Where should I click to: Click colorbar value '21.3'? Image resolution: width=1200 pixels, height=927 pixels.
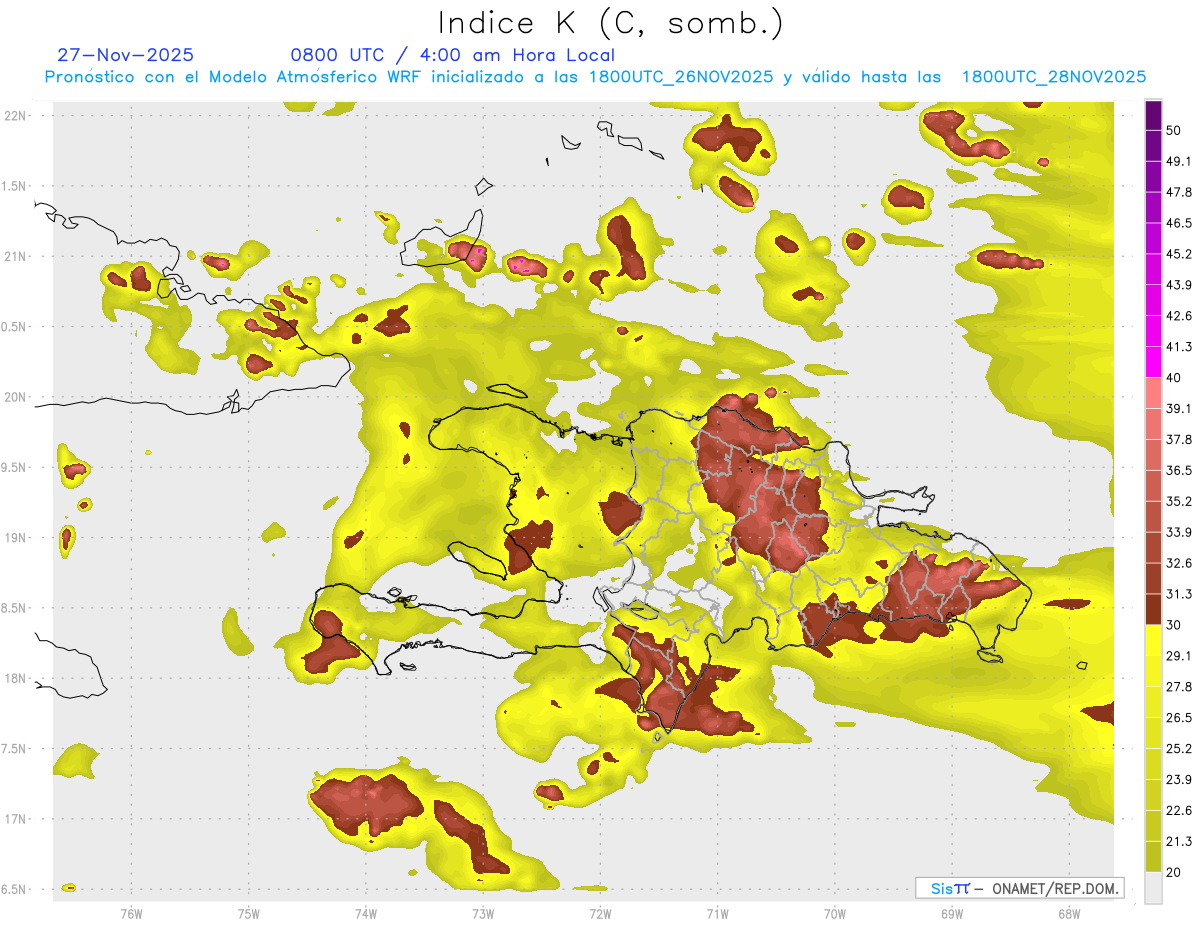1179,841
